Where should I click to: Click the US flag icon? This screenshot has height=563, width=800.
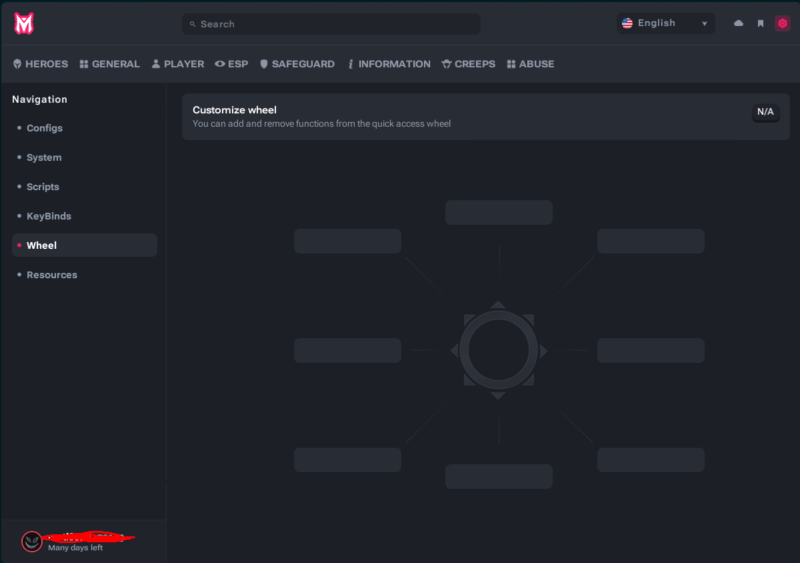[x=627, y=23]
